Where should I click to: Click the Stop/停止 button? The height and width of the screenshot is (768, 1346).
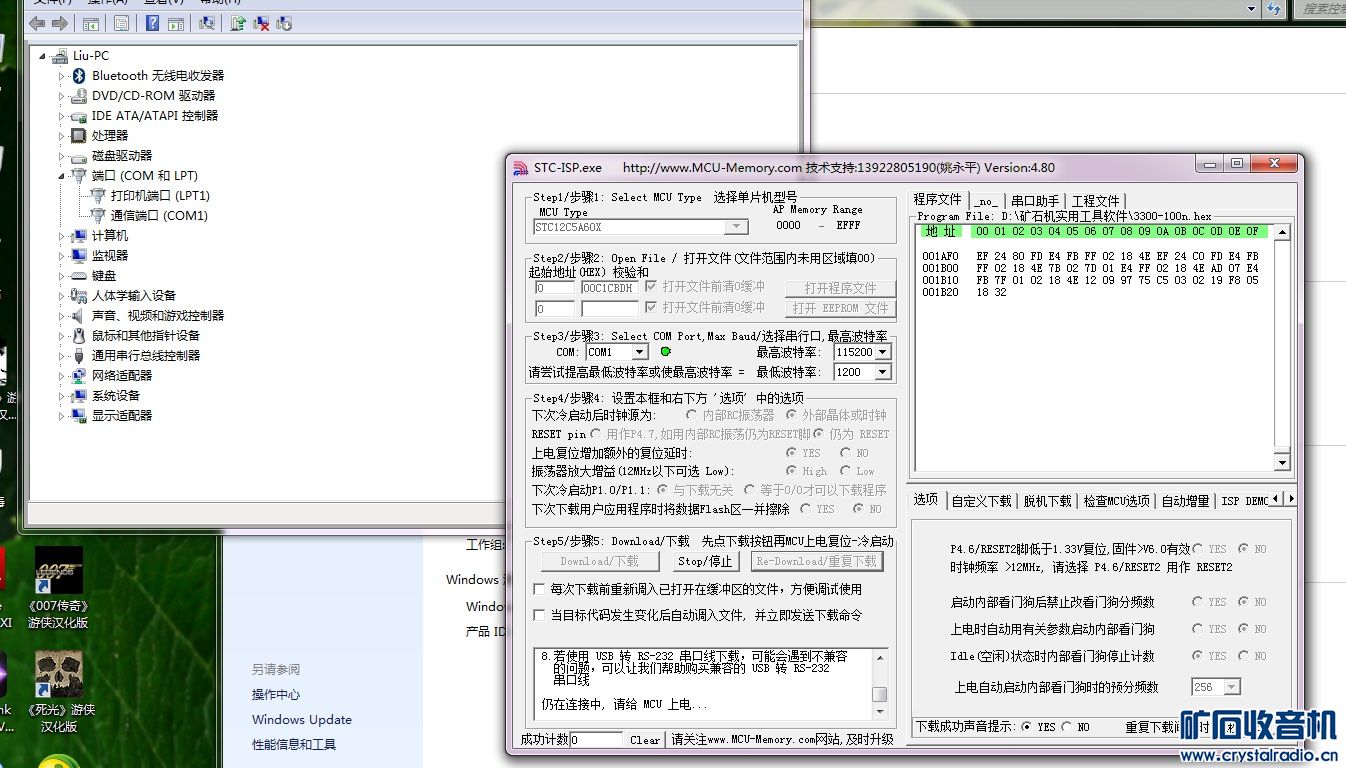coord(705,562)
